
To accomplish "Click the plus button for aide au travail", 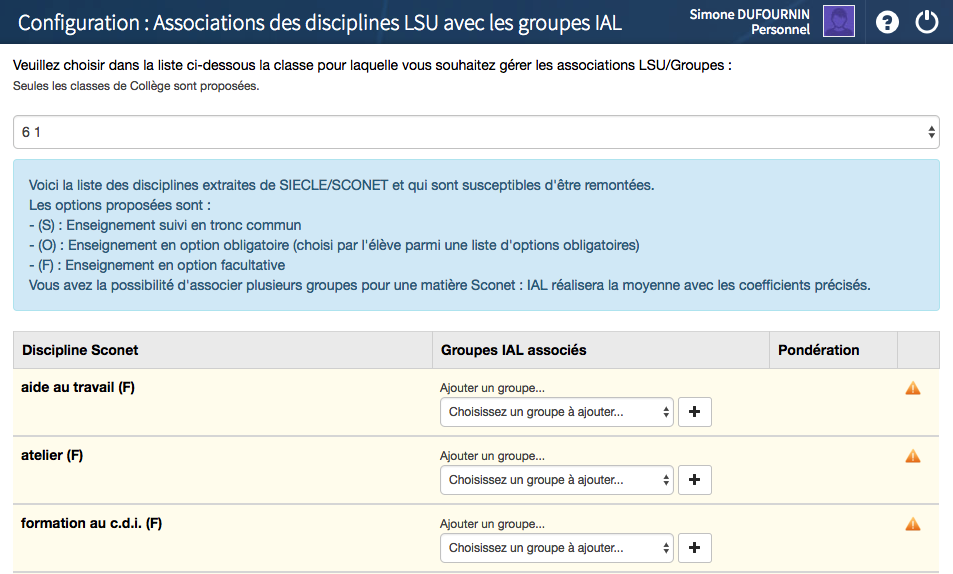I will tap(695, 412).
